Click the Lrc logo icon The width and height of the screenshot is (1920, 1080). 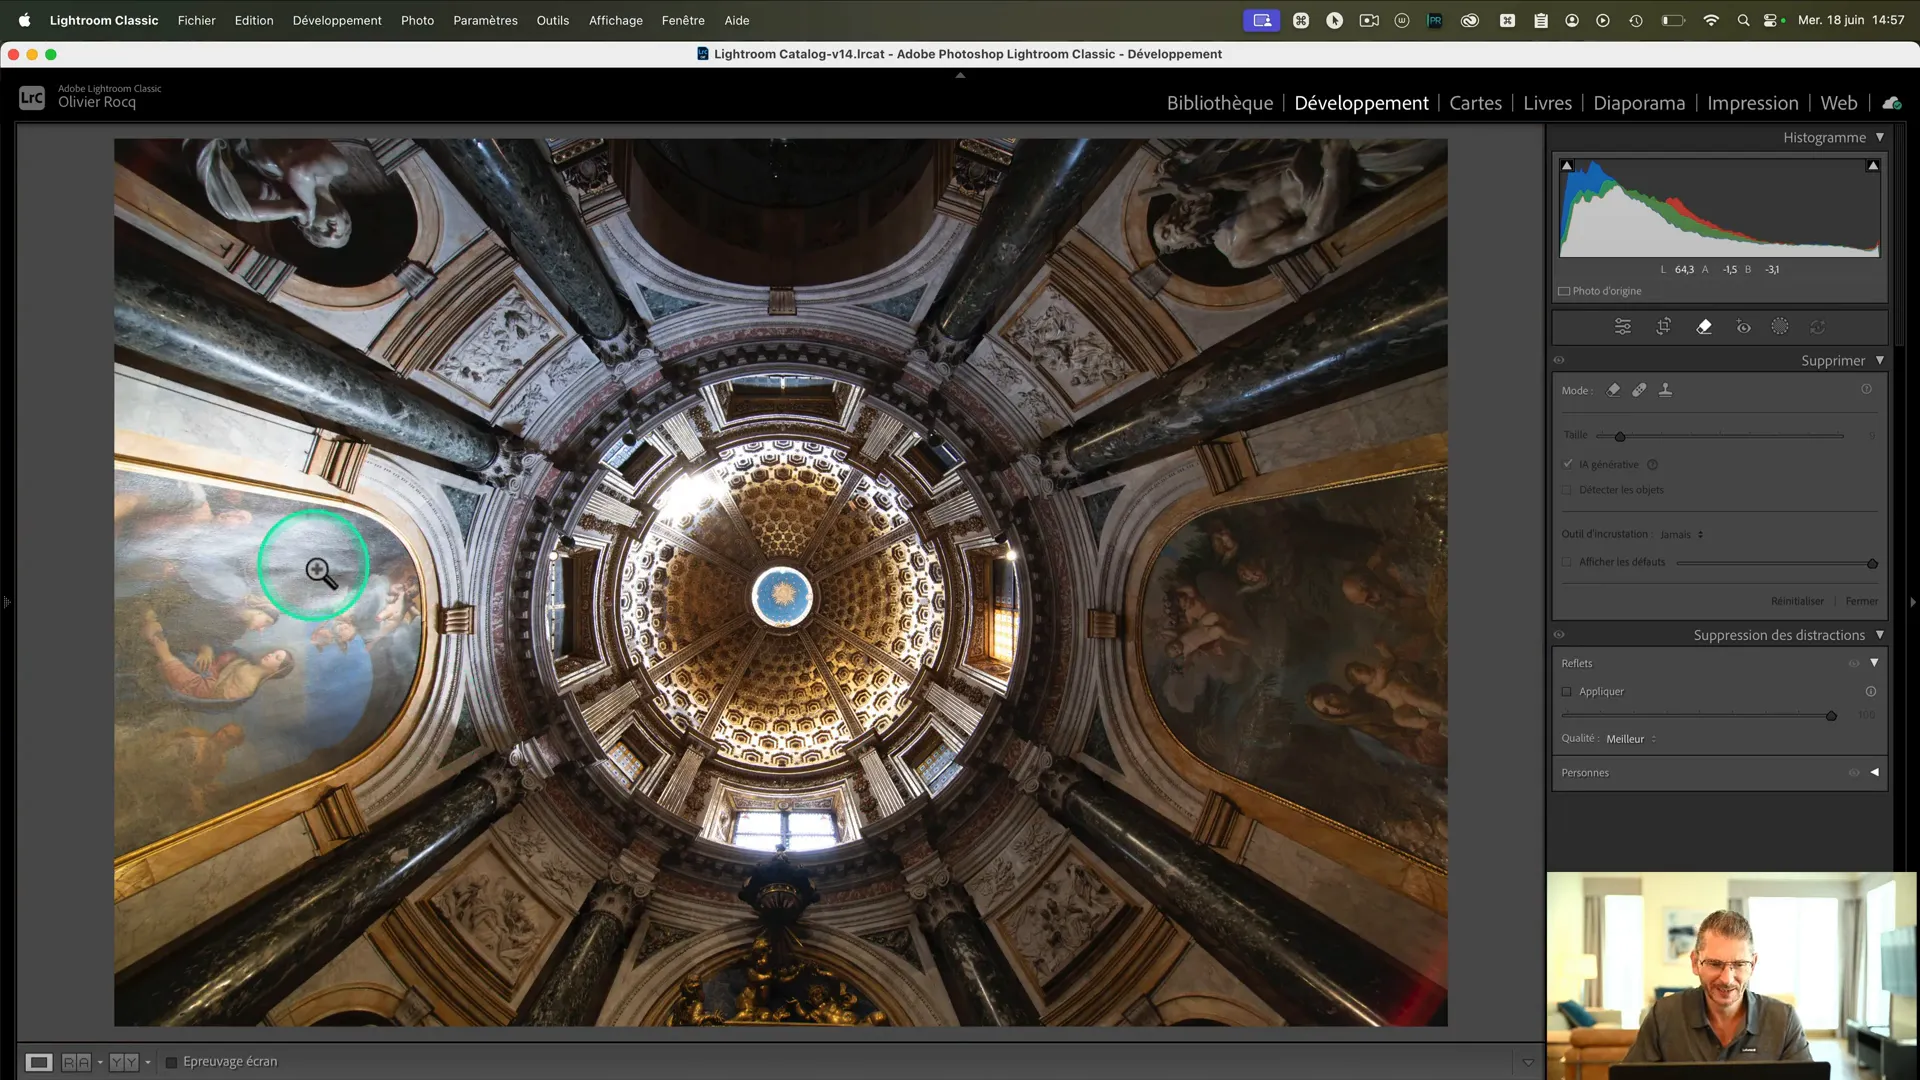[32, 98]
